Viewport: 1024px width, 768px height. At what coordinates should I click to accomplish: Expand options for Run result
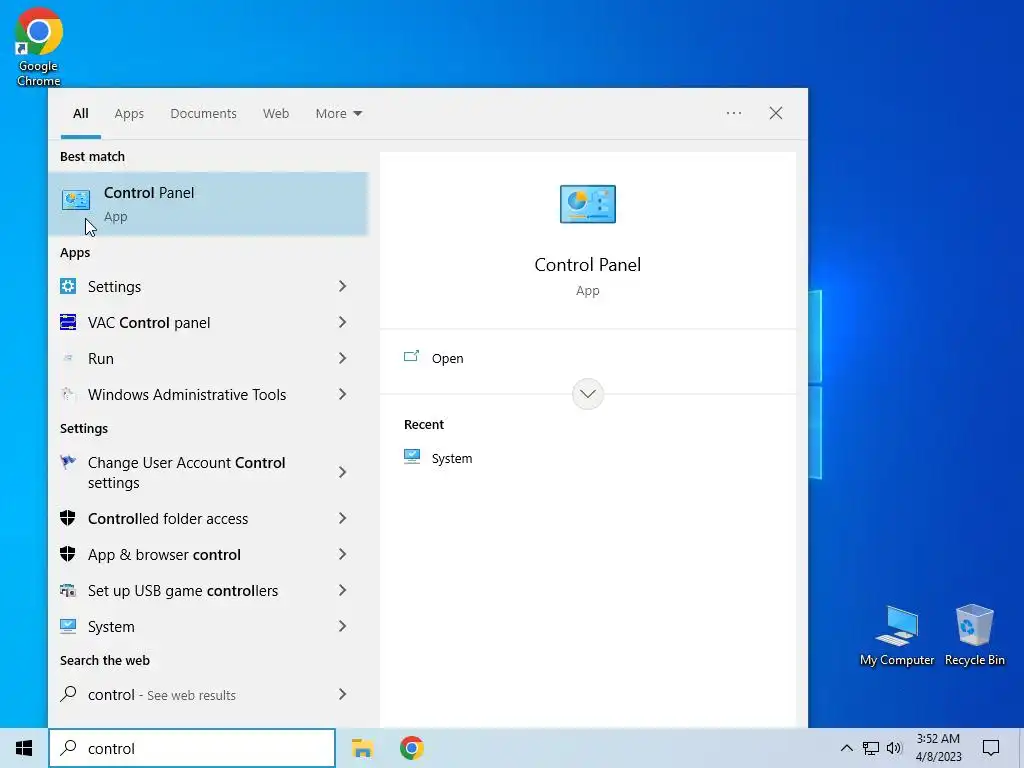point(342,358)
